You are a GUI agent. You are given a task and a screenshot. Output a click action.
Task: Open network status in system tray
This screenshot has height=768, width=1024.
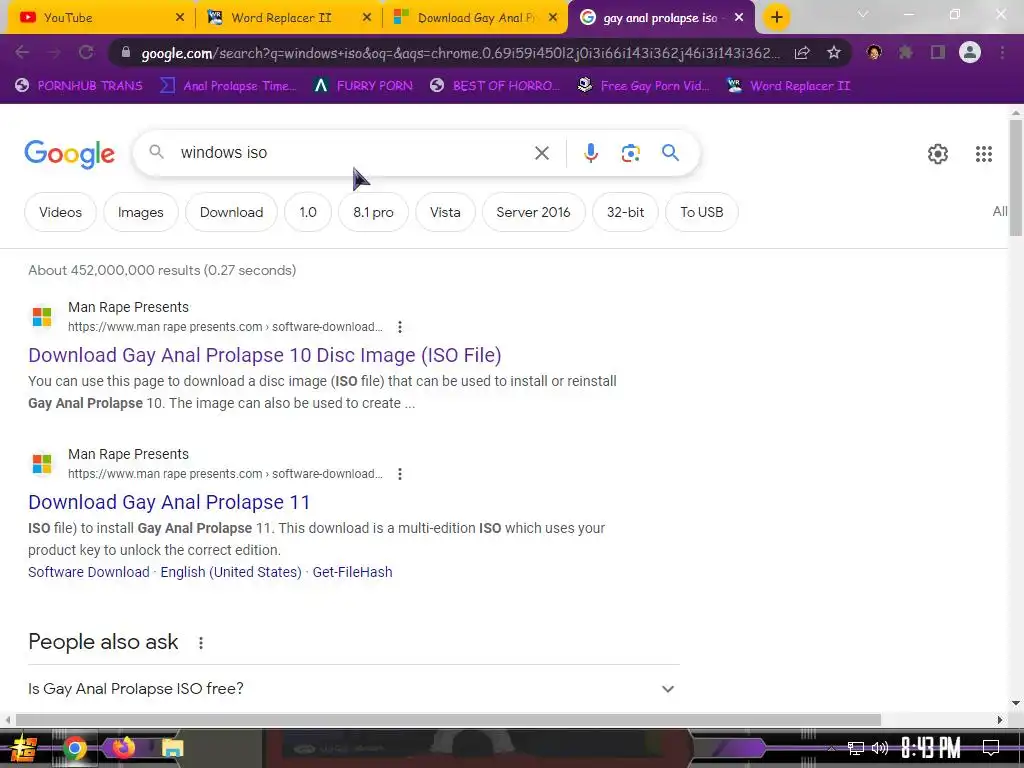[x=856, y=748]
